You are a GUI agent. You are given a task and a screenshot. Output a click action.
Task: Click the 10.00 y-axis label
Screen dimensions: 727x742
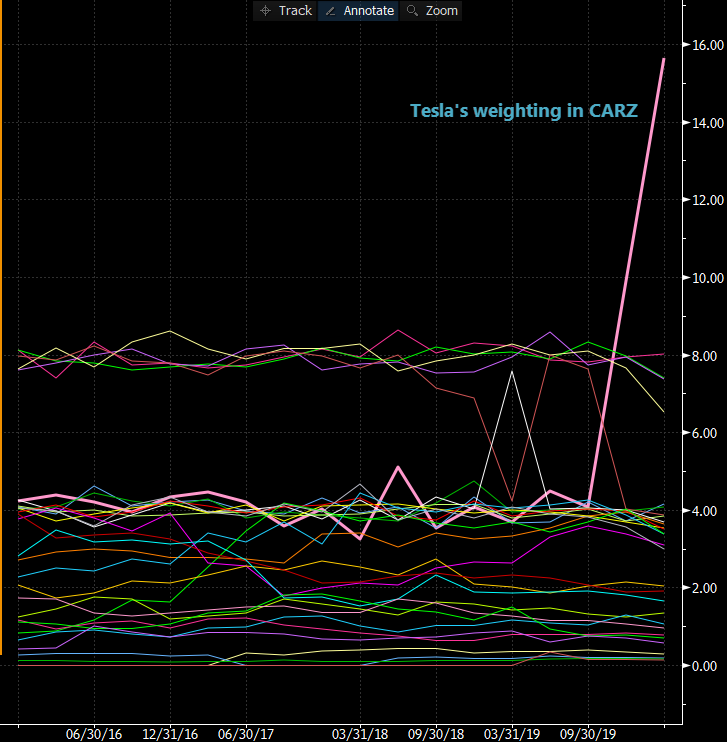(708, 278)
